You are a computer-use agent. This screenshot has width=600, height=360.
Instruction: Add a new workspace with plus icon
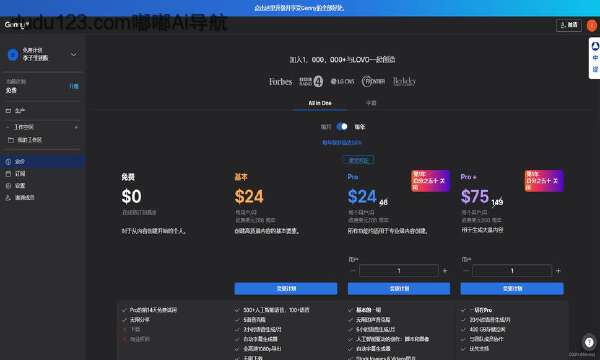tap(76, 127)
